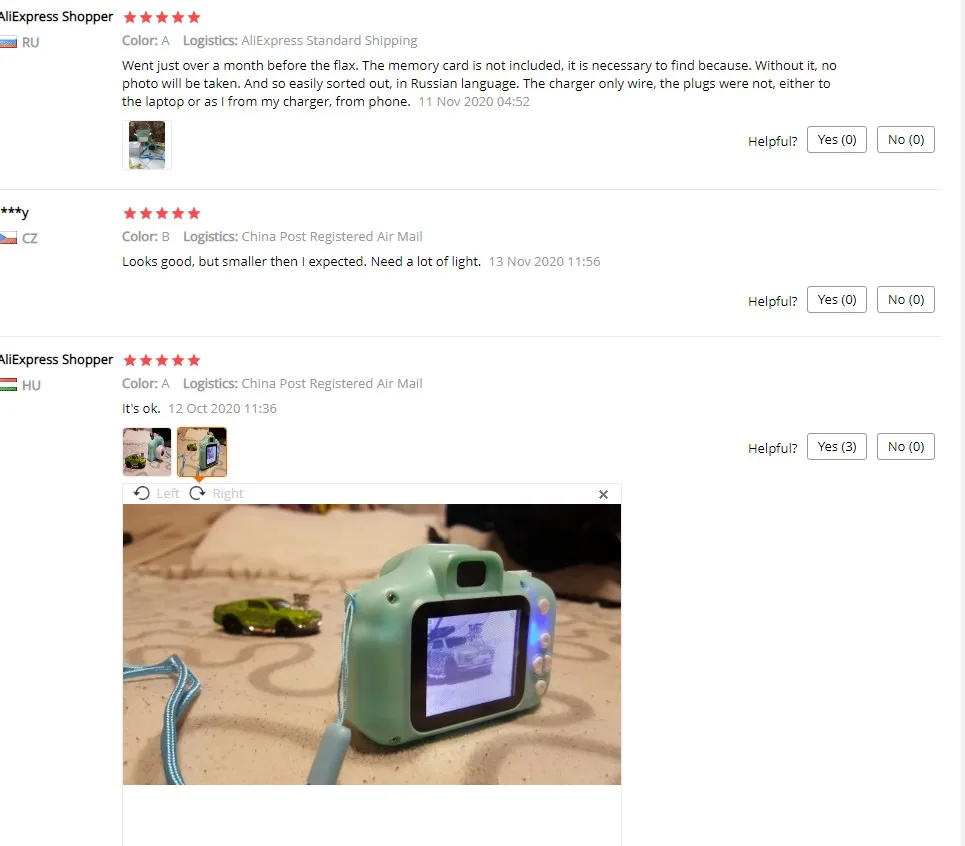Select the highlighted second HU review thumbnail
This screenshot has height=846, width=965.
point(202,452)
